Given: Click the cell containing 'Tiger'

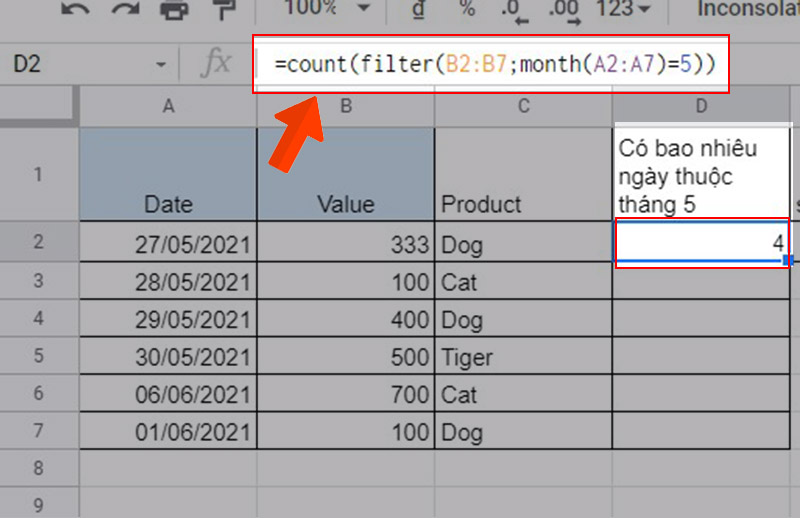Looking at the screenshot, I should coord(523,358).
